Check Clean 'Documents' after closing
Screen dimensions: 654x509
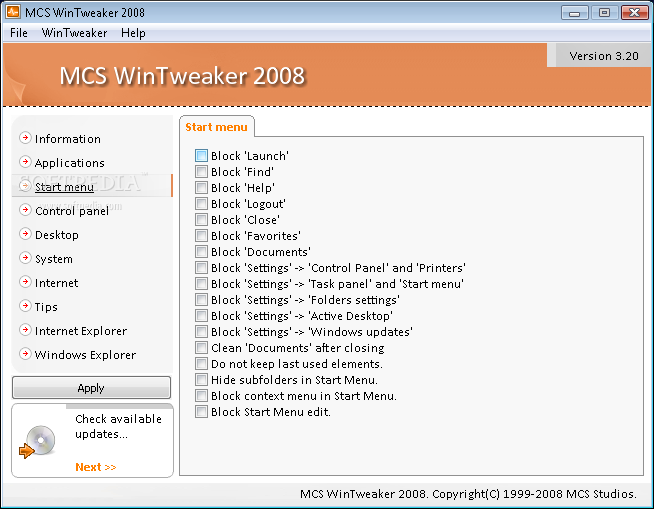click(201, 348)
